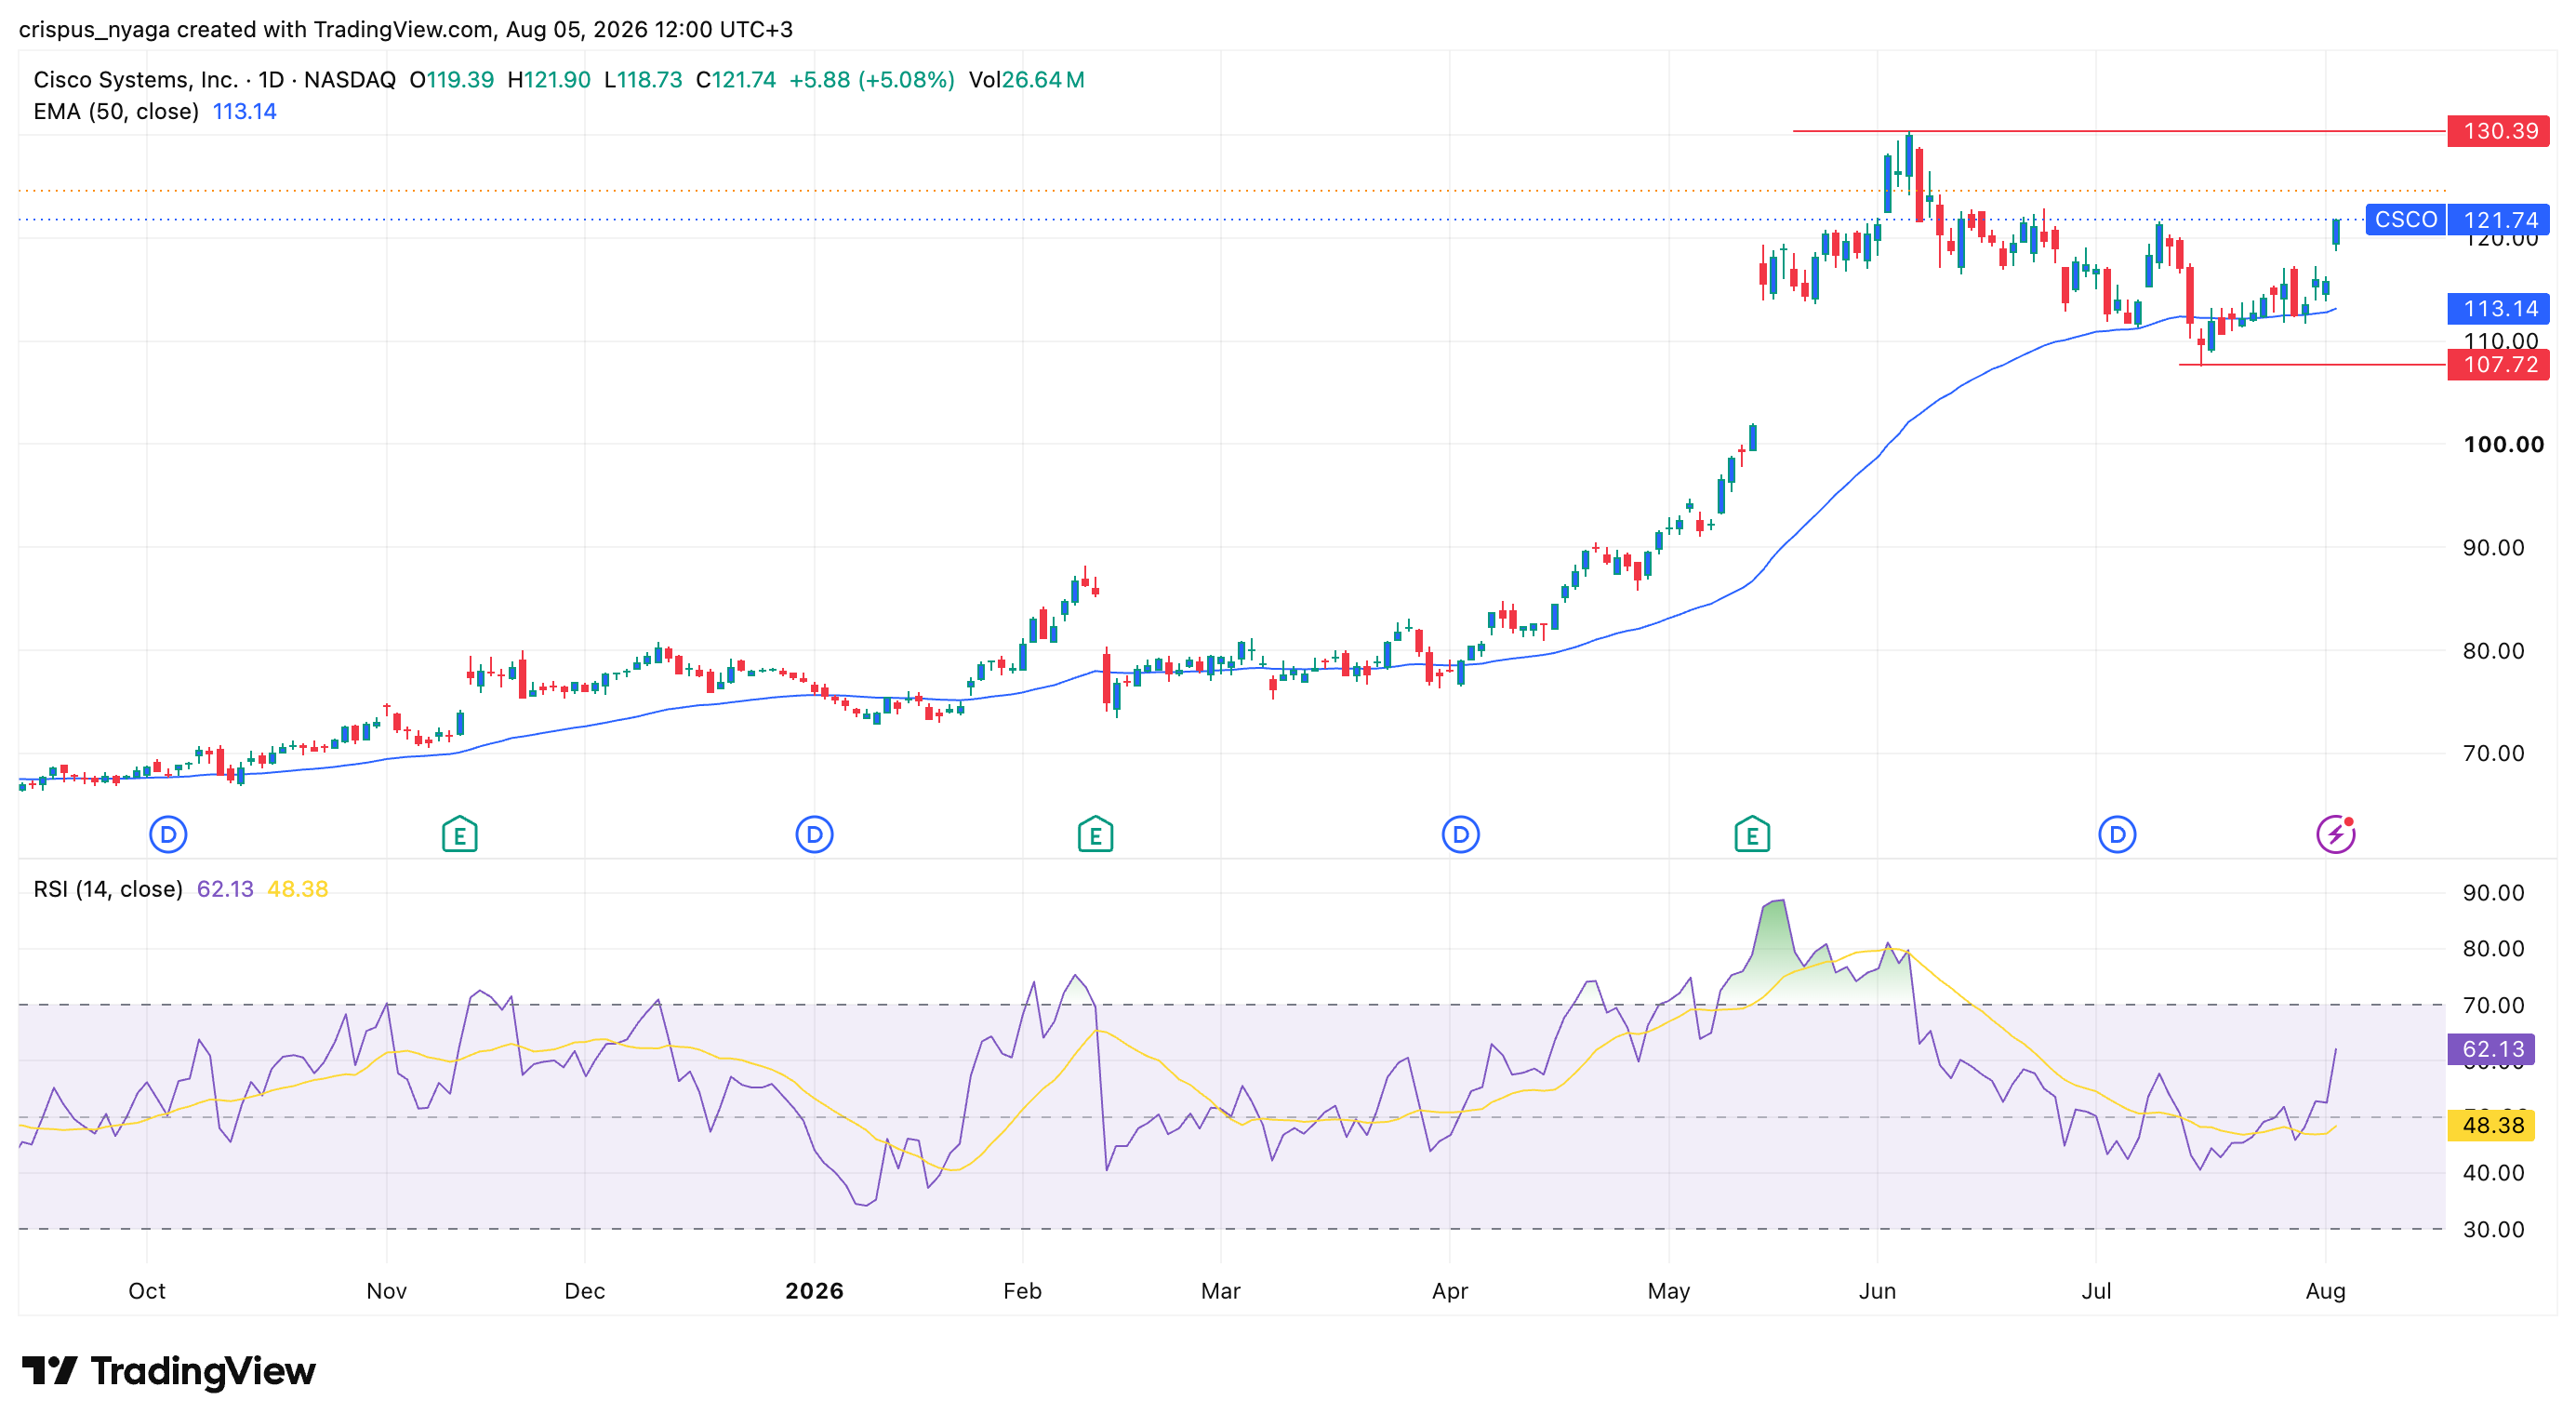Click the close value C121.74 in legend

(x=736, y=80)
